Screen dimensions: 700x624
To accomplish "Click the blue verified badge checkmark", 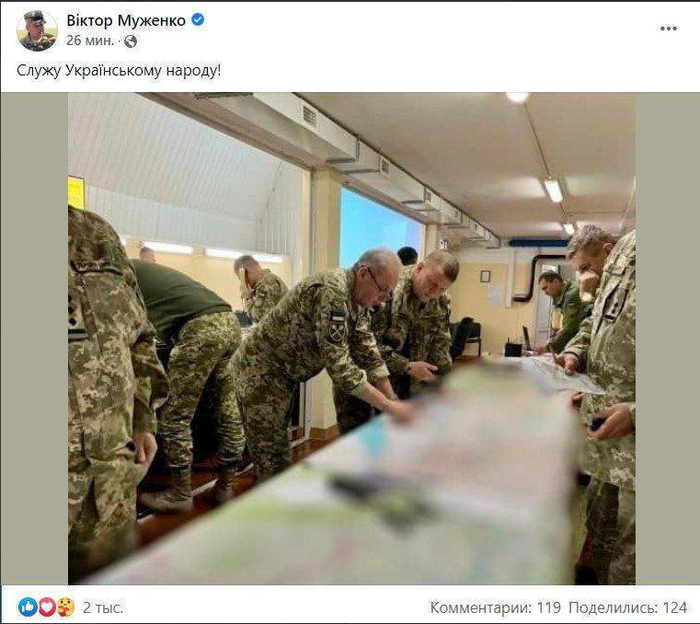I will (x=198, y=20).
